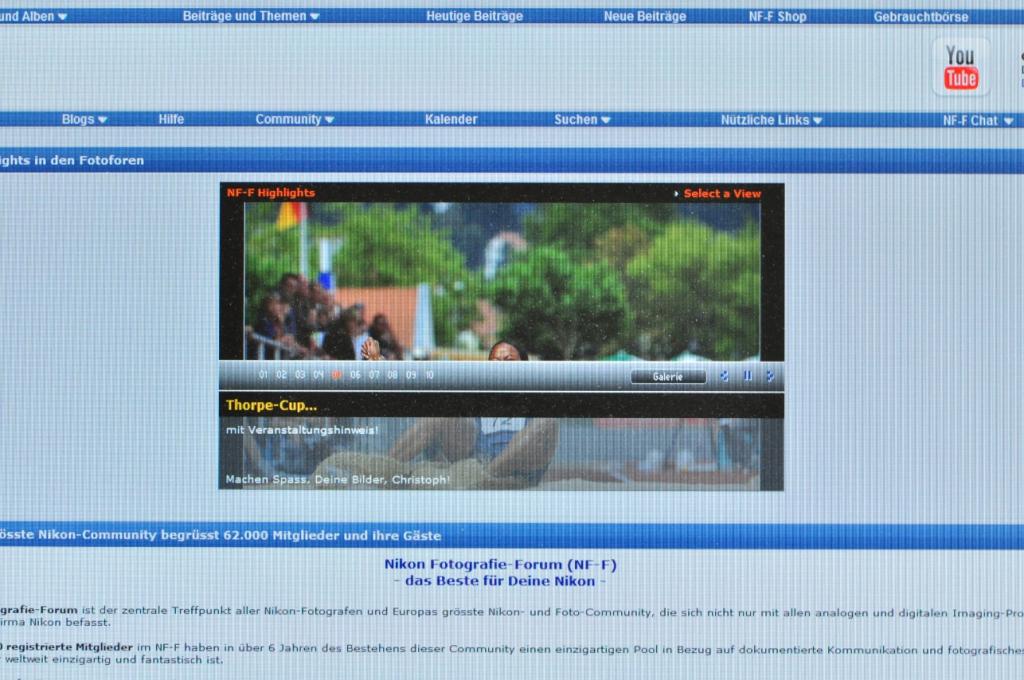Click the 62.000 Mitglieder welcome header bar
Screen dimensions: 1024x680
(512, 536)
